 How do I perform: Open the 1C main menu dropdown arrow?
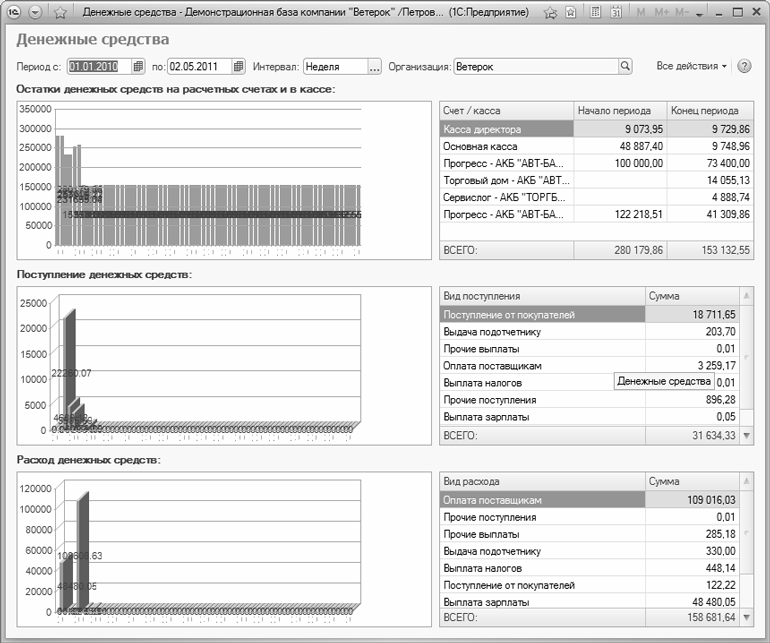pos(36,13)
